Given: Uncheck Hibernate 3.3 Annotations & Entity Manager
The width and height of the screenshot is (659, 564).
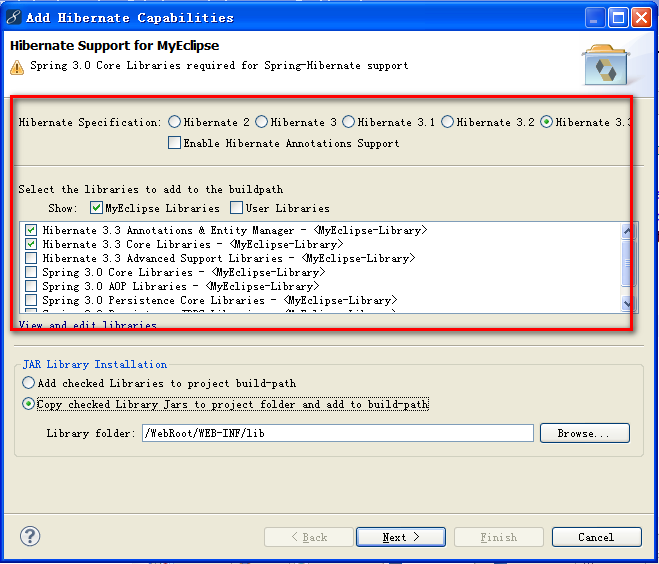Looking at the screenshot, I should pyautogui.click(x=31, y=230).
